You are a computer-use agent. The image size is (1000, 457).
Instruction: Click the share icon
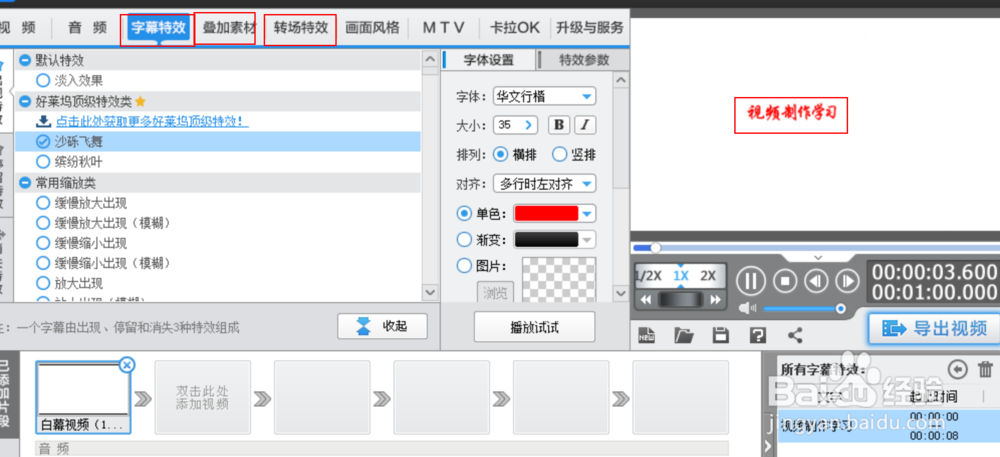[795, 334]
